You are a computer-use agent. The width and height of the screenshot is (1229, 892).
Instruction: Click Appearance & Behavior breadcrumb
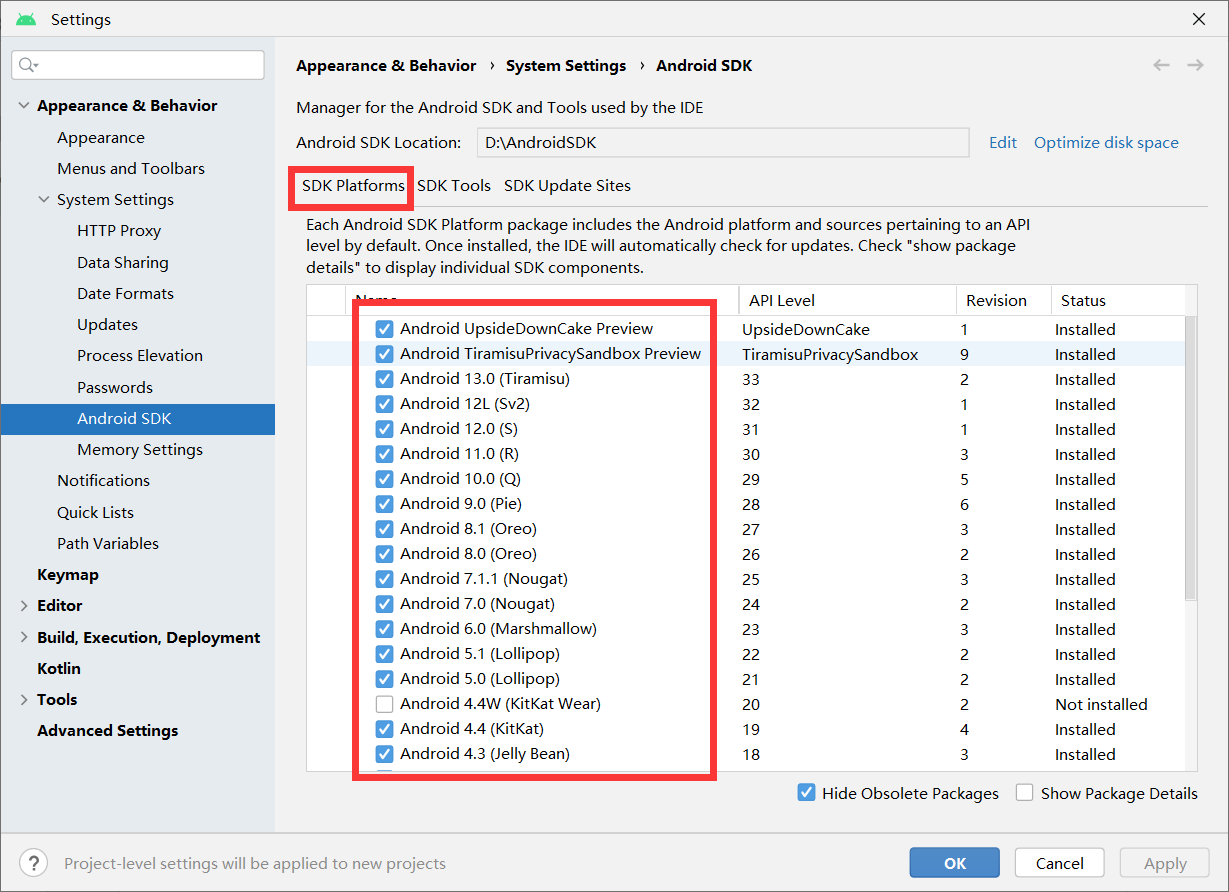tap(386, 66)
